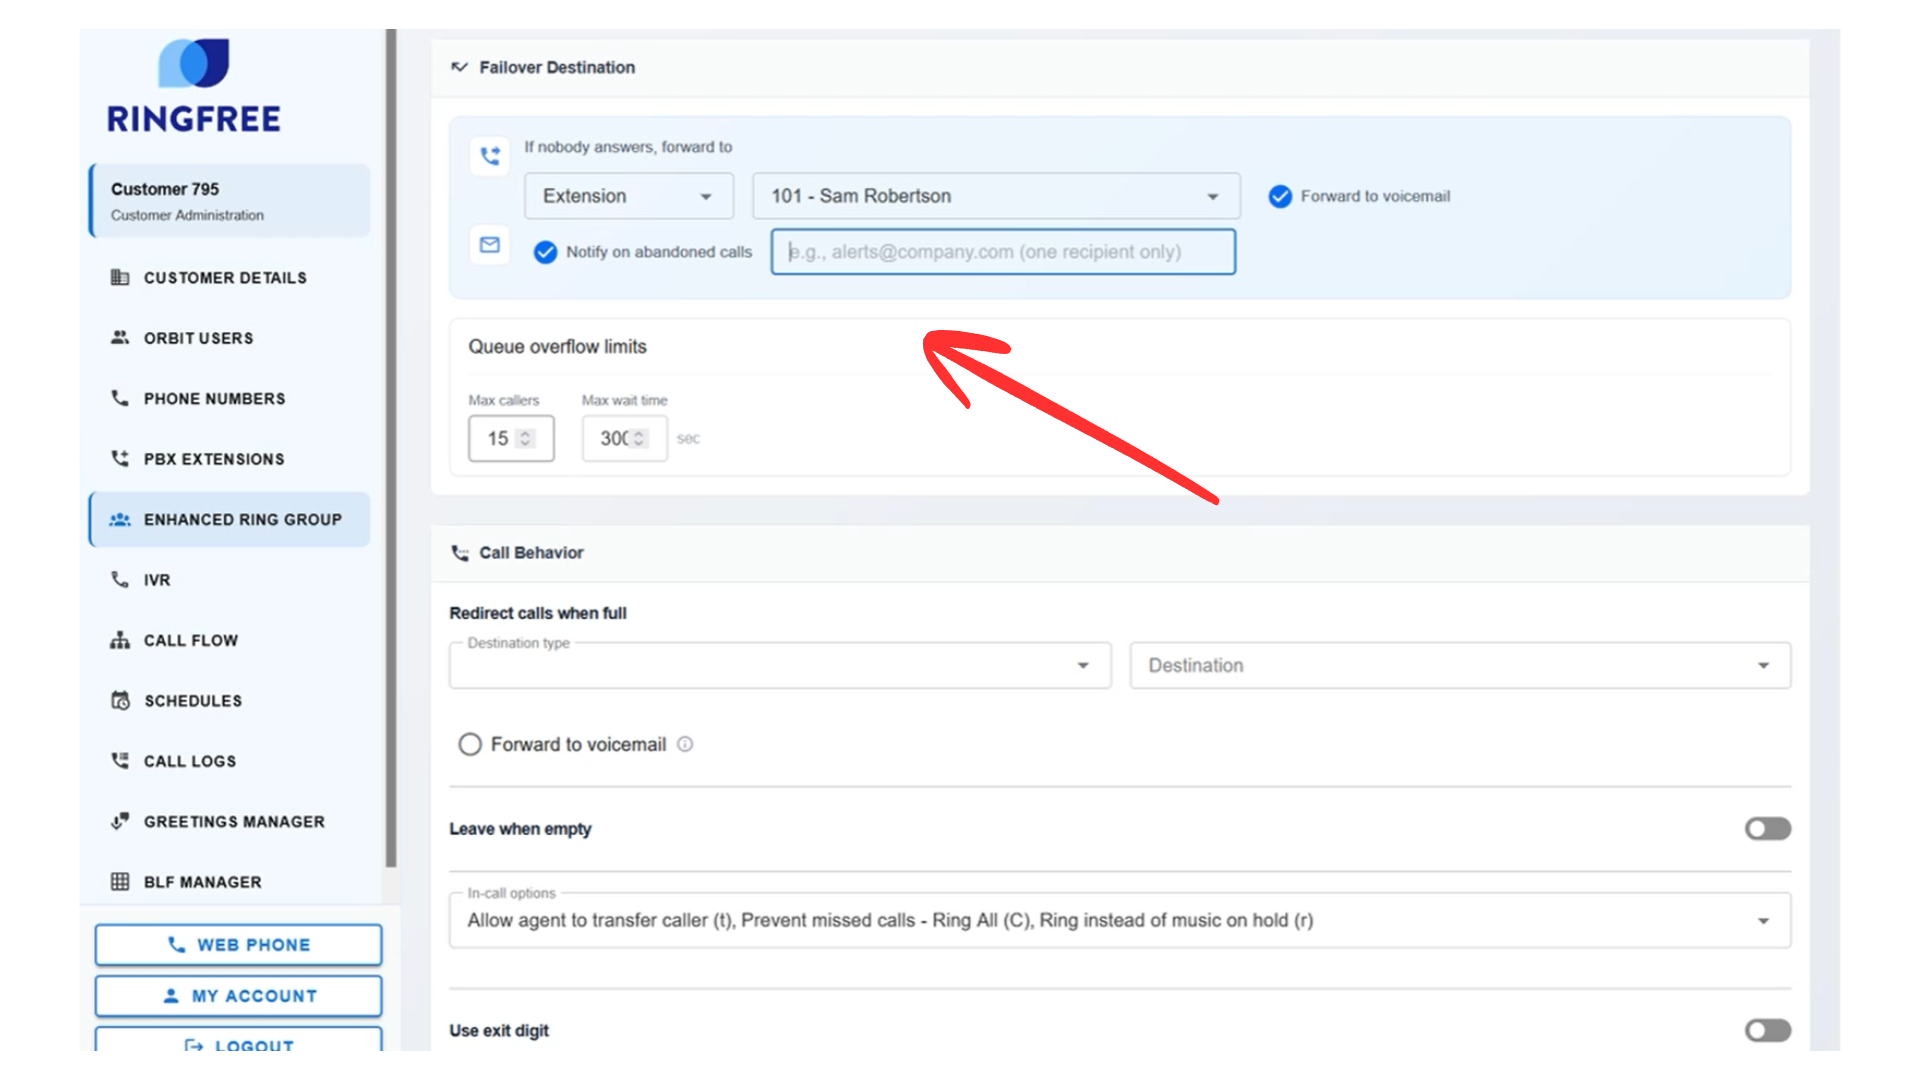
Task: Uncheck failover Forward to voicemail checkbox
Action: point(1280,196)
